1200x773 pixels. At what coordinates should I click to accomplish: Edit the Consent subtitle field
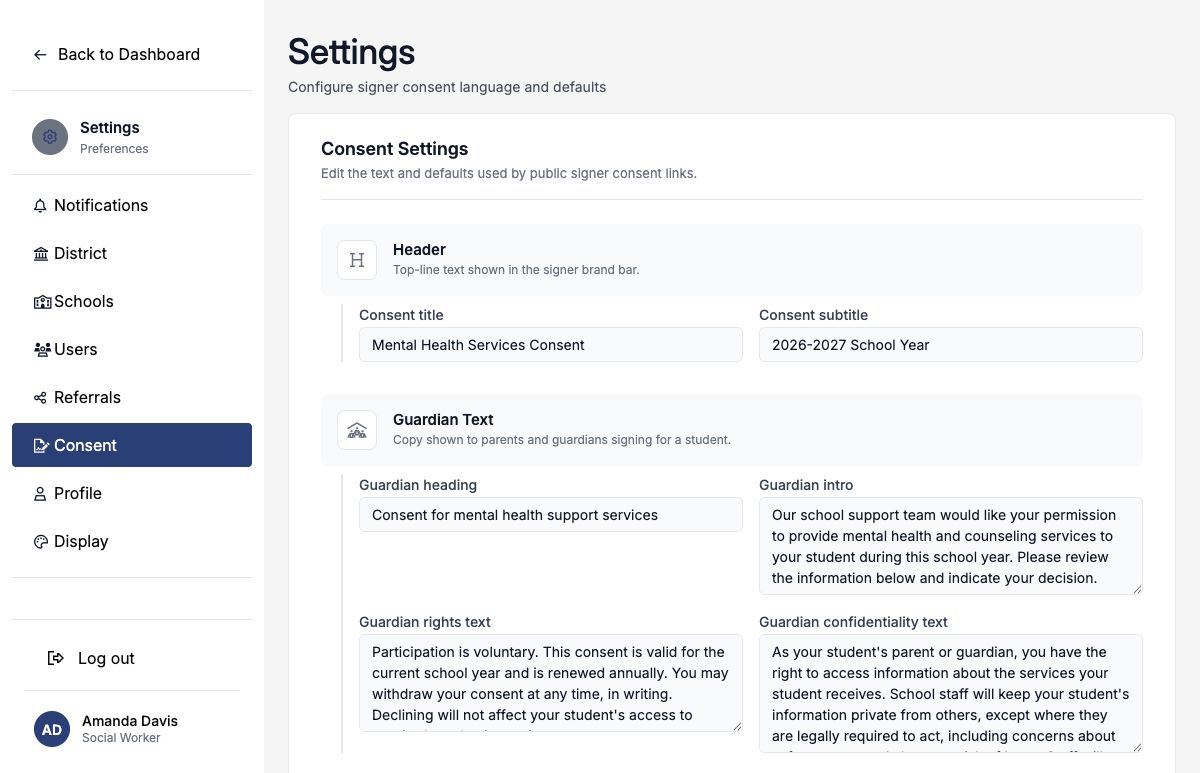click(951, 345)
